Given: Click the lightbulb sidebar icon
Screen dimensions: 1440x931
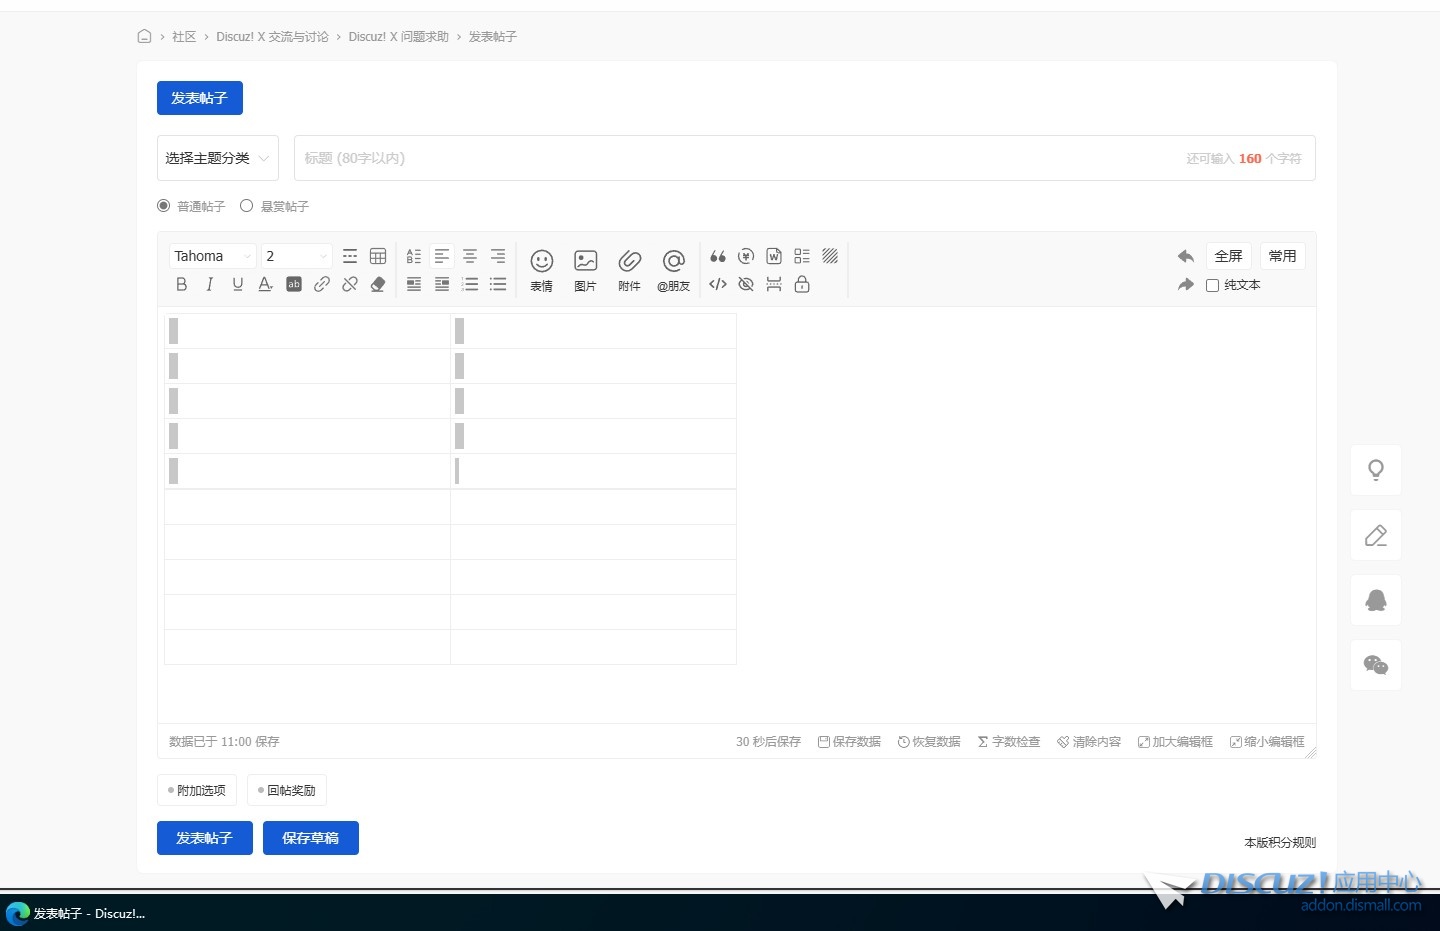Looking at the screenshot, I should tap(1376, 470).
